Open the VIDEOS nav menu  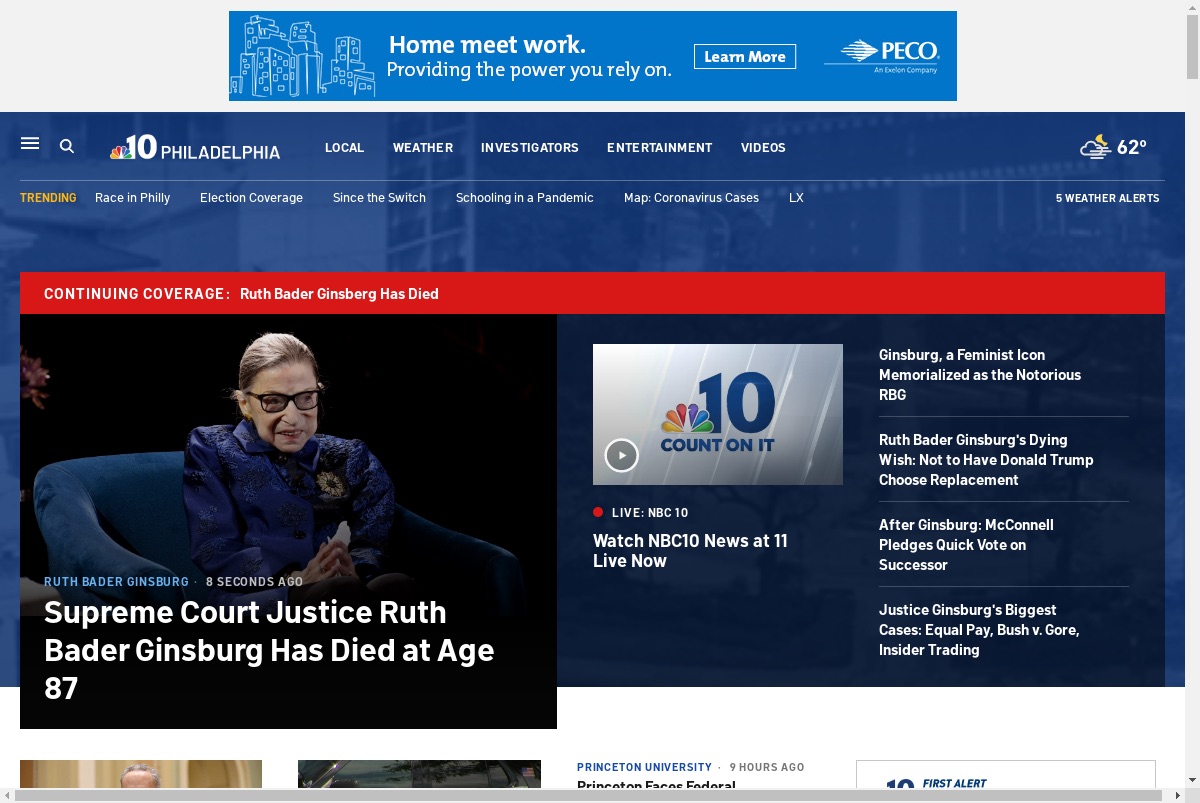(x=763, y=147)
